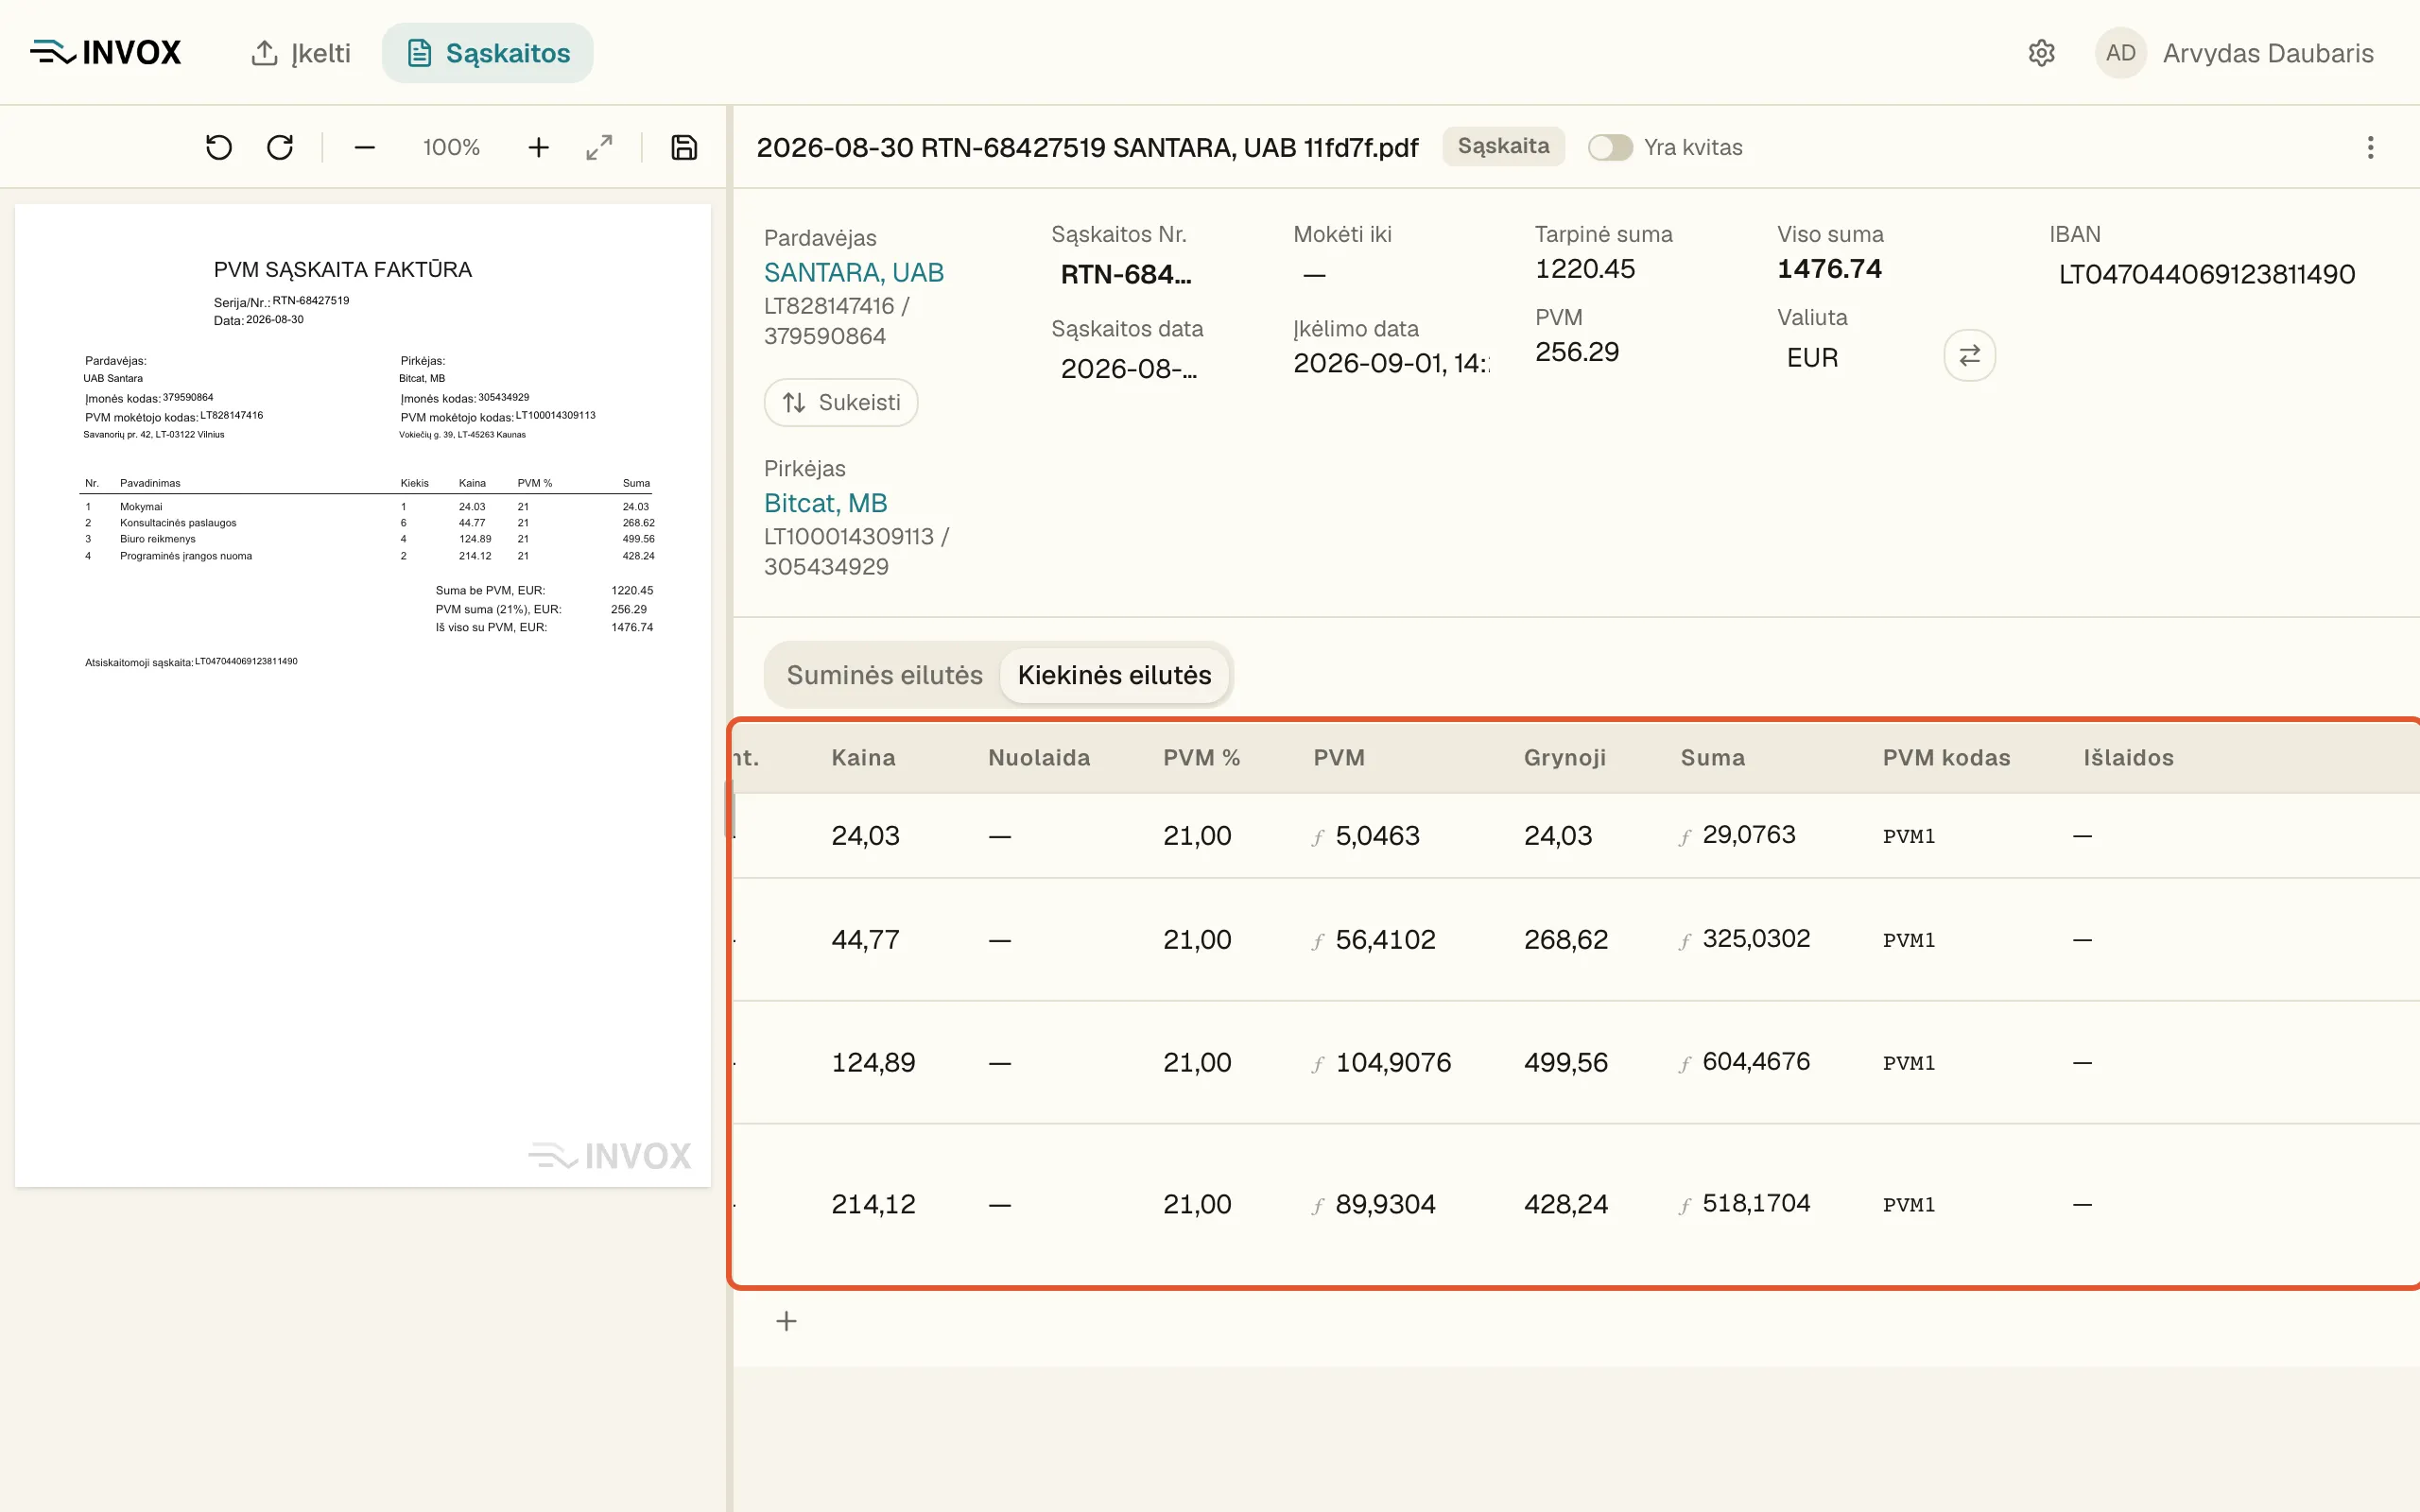The image size is (2420, 1512).
Task: Expand the preview to fullscreen
Action: click(x=599, y=148)
